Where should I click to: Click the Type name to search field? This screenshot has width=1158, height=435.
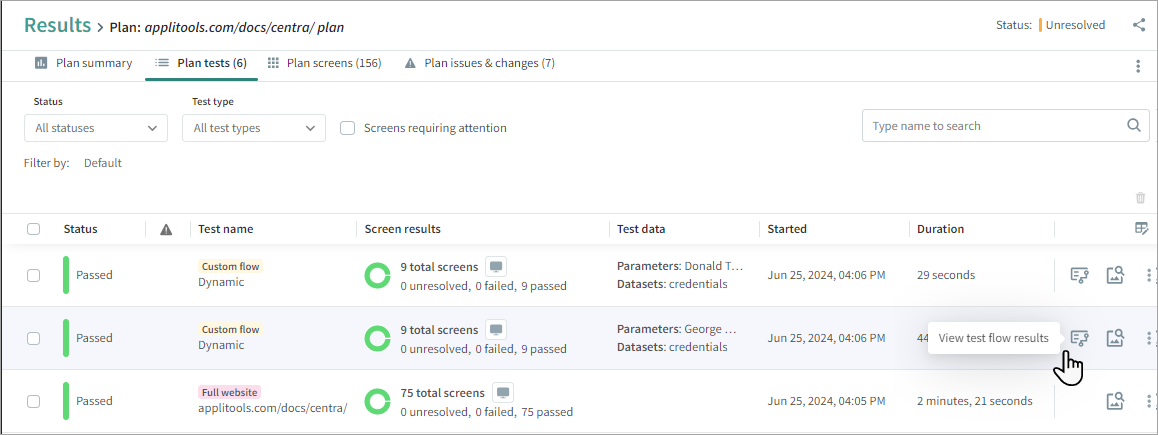coord(990,126)
